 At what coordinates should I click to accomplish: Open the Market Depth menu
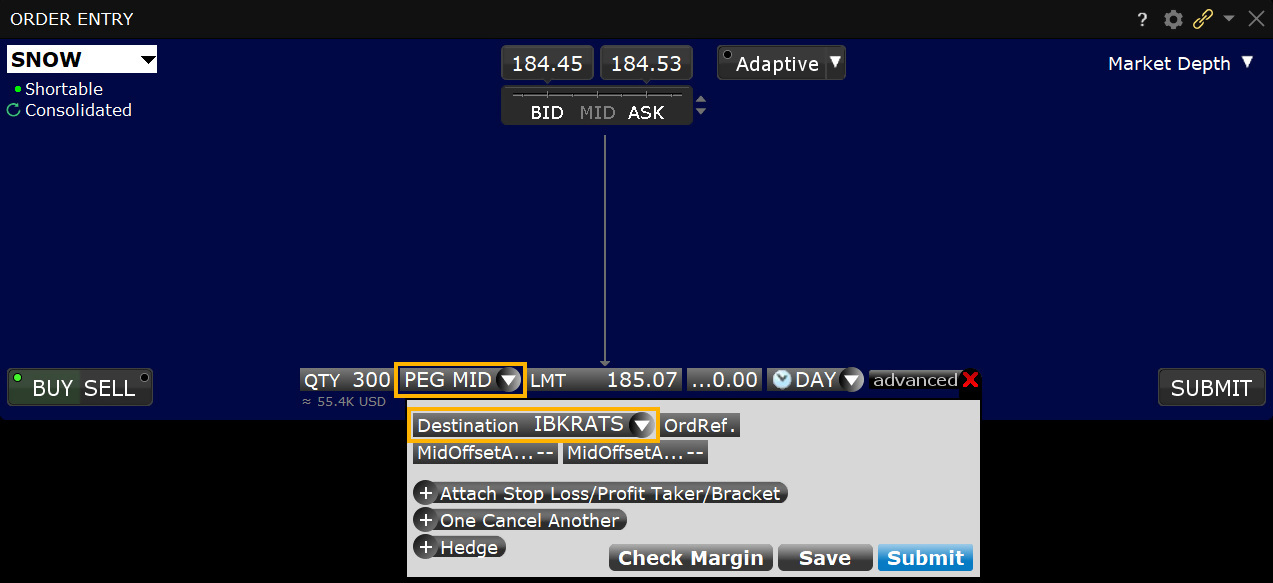click(x=1180, y=63)
